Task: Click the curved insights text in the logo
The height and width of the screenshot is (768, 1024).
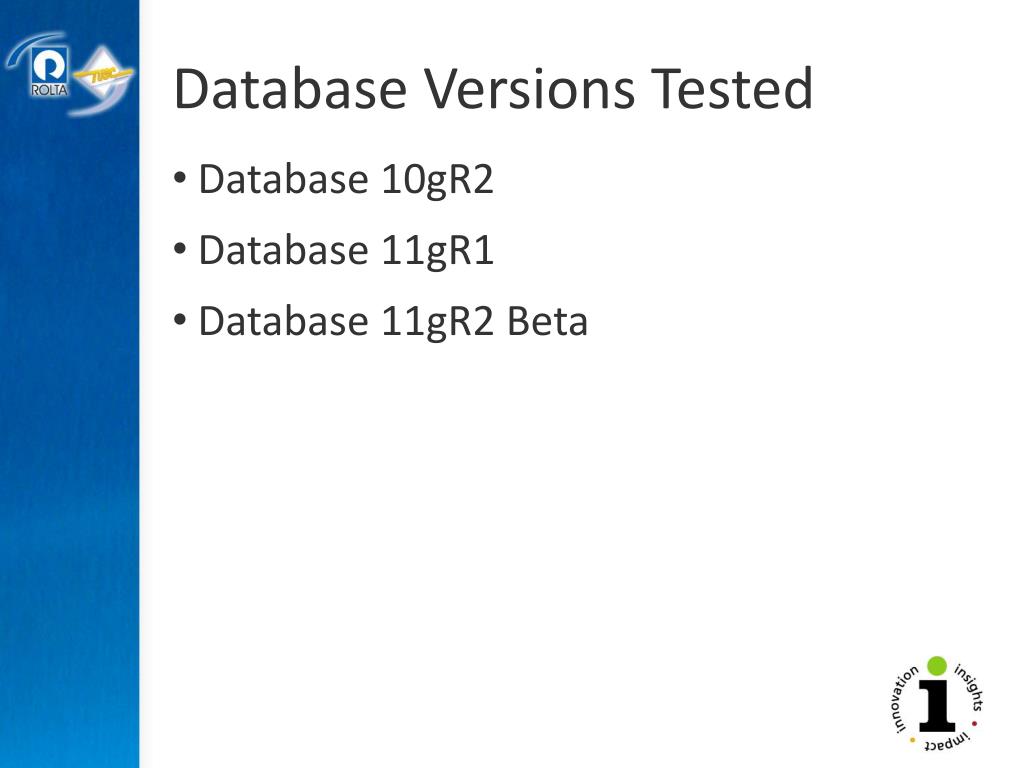Action: [x=970, y=687]
